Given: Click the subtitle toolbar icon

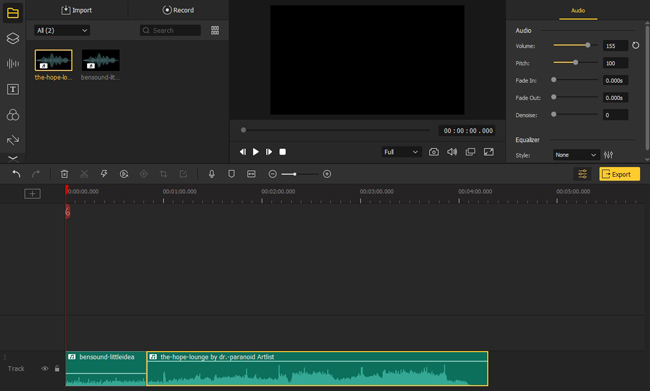Looking at the screenshot, I should 251,174.
